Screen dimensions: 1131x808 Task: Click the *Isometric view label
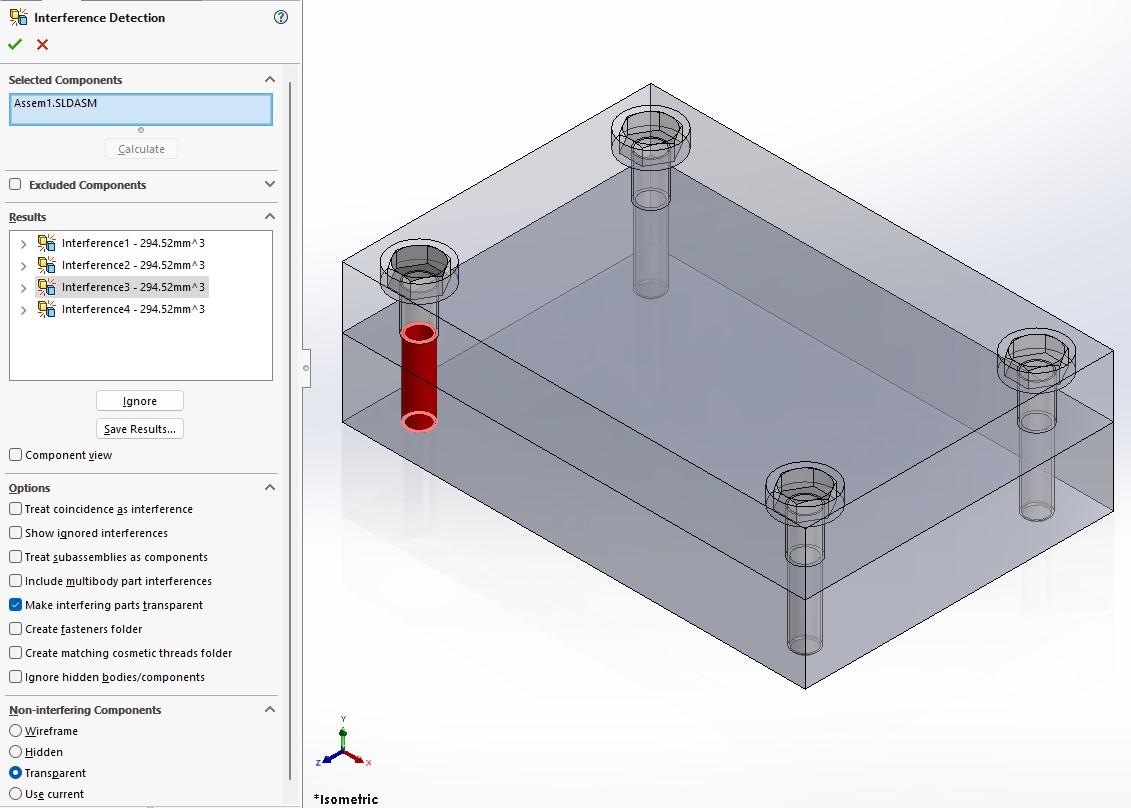(346, 799)
